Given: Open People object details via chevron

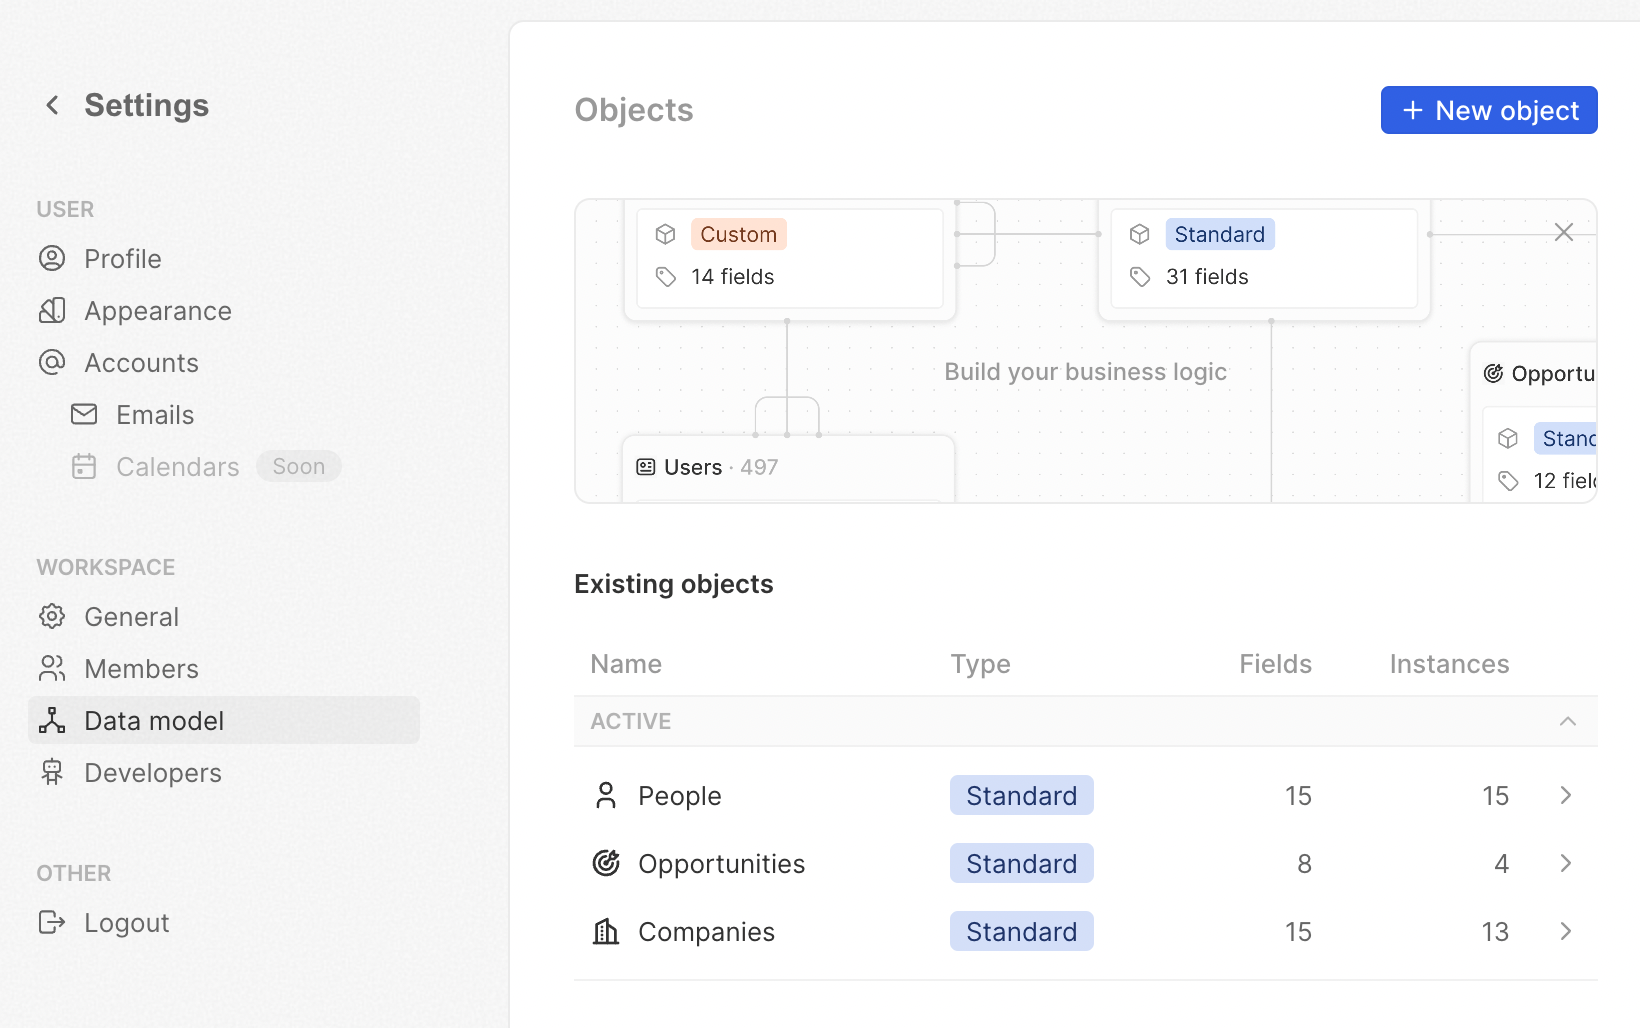Looking at the screenshot, I should 1566,796.
